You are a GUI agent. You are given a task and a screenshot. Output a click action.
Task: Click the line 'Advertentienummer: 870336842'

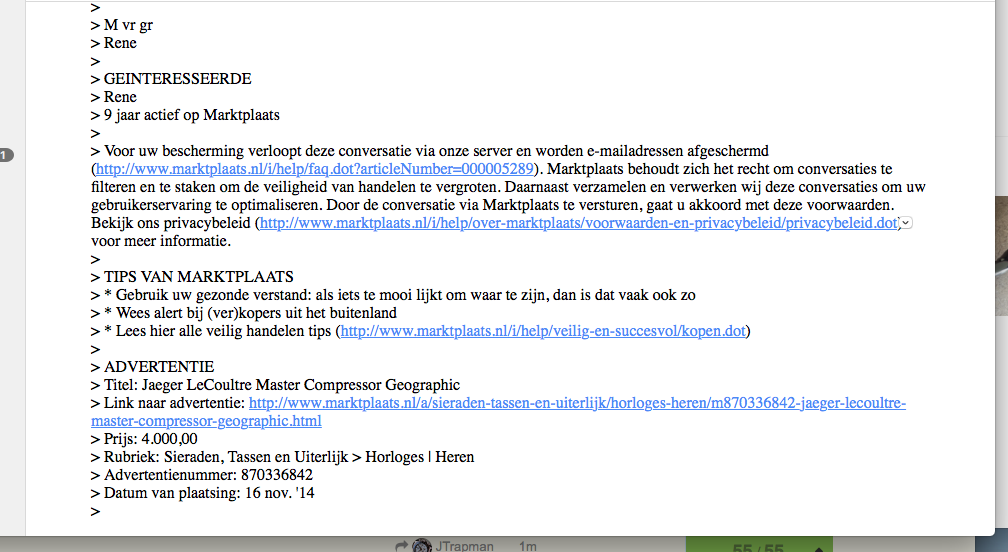[208, 475]
